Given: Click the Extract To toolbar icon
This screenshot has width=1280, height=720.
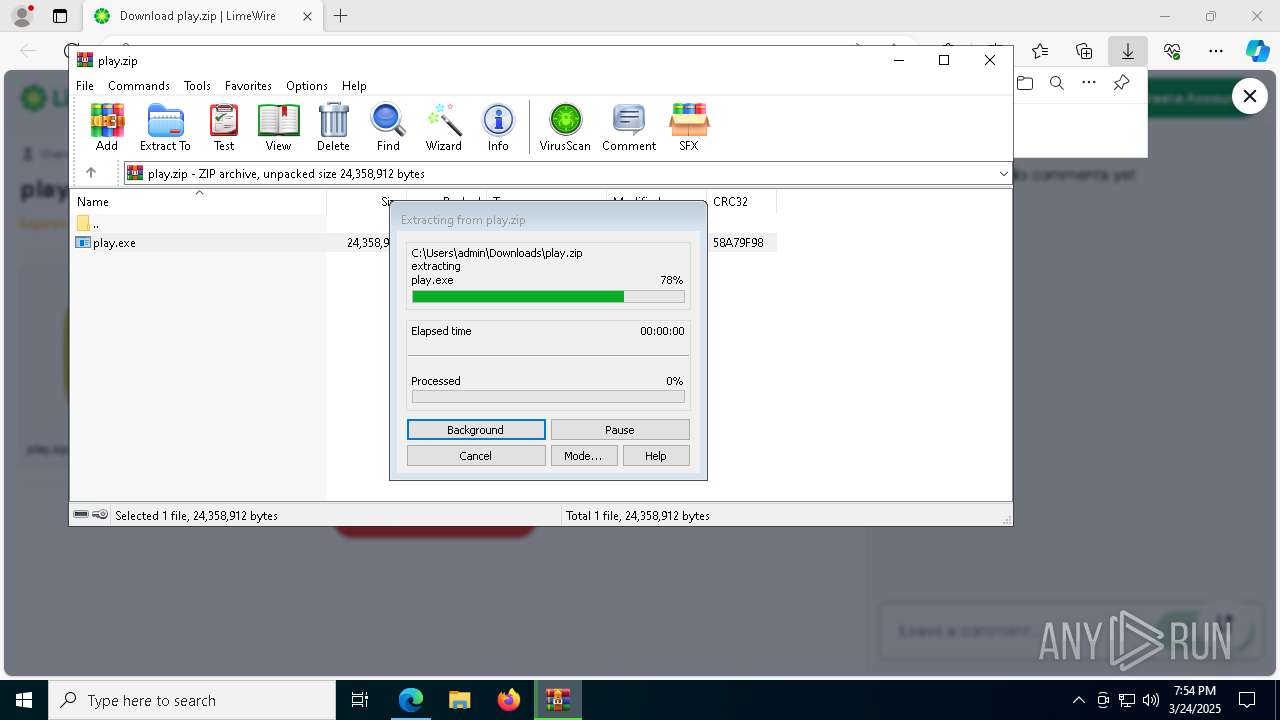Looking at the screenshot, I should (165, 127).
